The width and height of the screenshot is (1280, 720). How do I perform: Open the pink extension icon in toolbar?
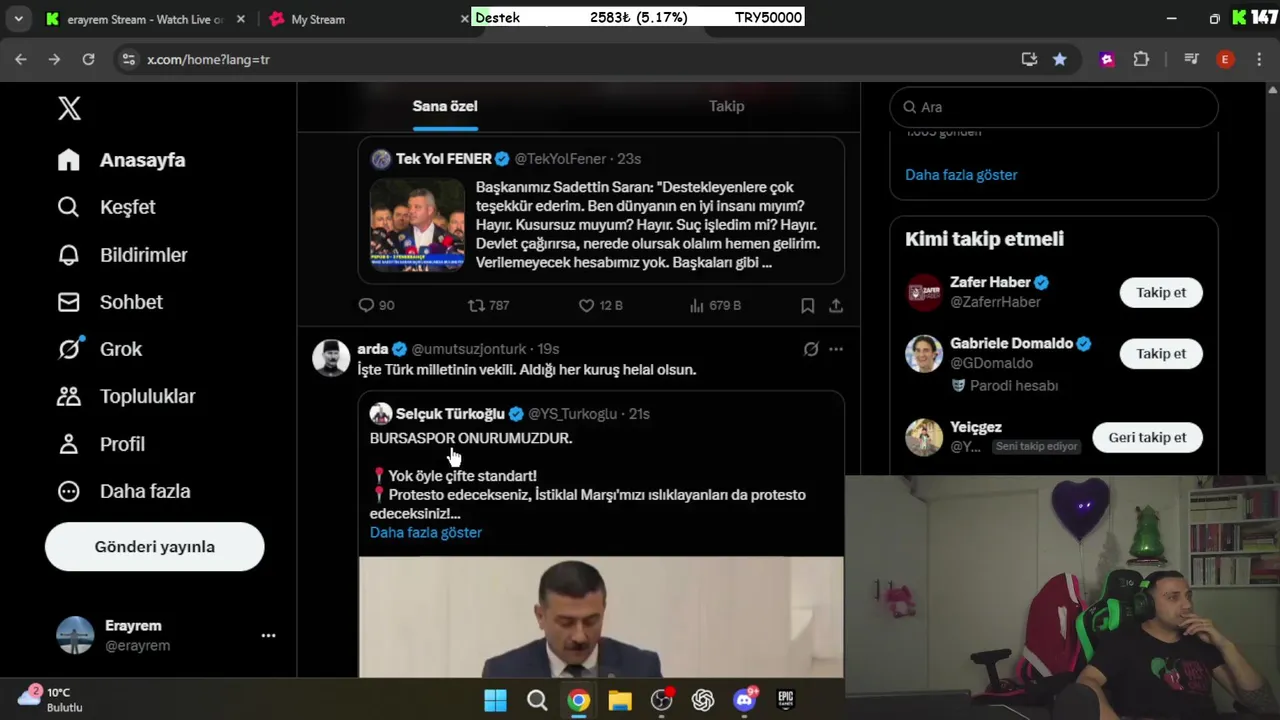1107,60
